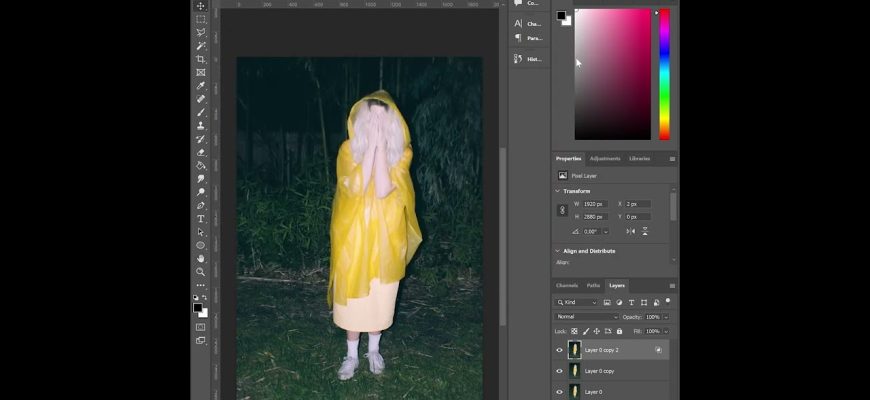This screenshot has height=400, width=870.
Task: Click the rainbow hue slider bar
Action: [664, 74]
